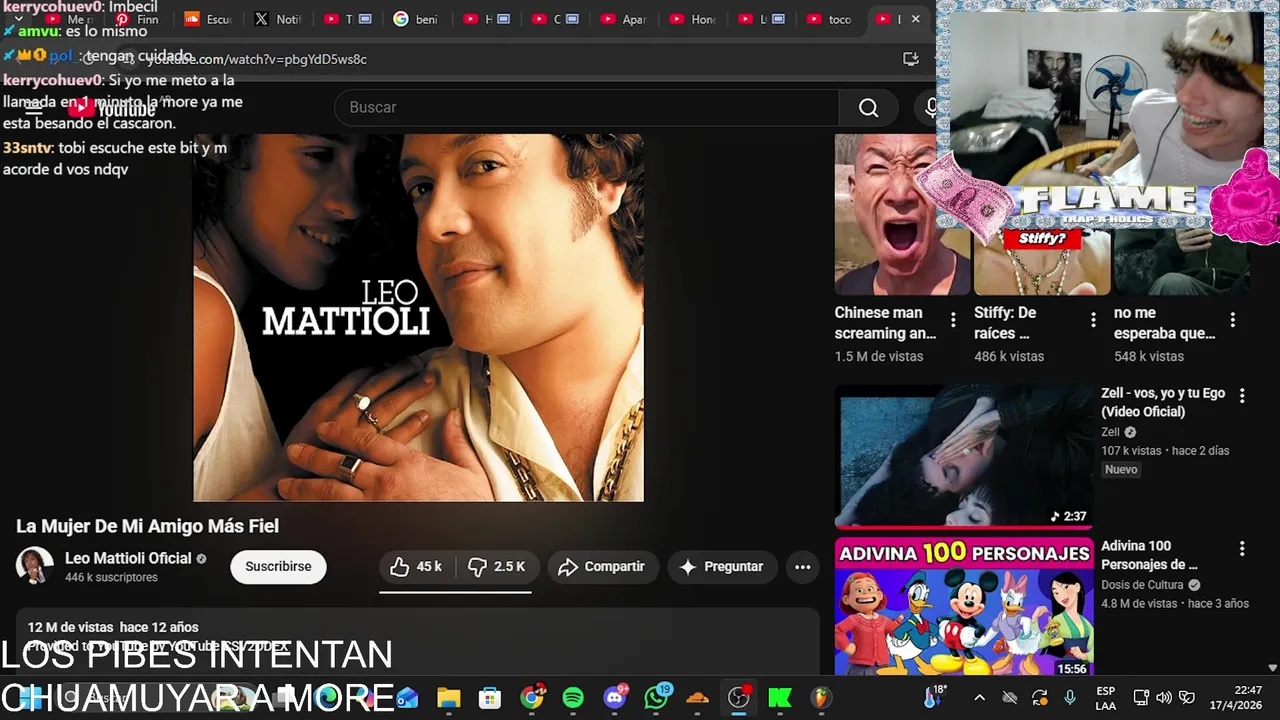
Task: Open WhatsApp from the taskbar
Action: click(x=656, y=698)
